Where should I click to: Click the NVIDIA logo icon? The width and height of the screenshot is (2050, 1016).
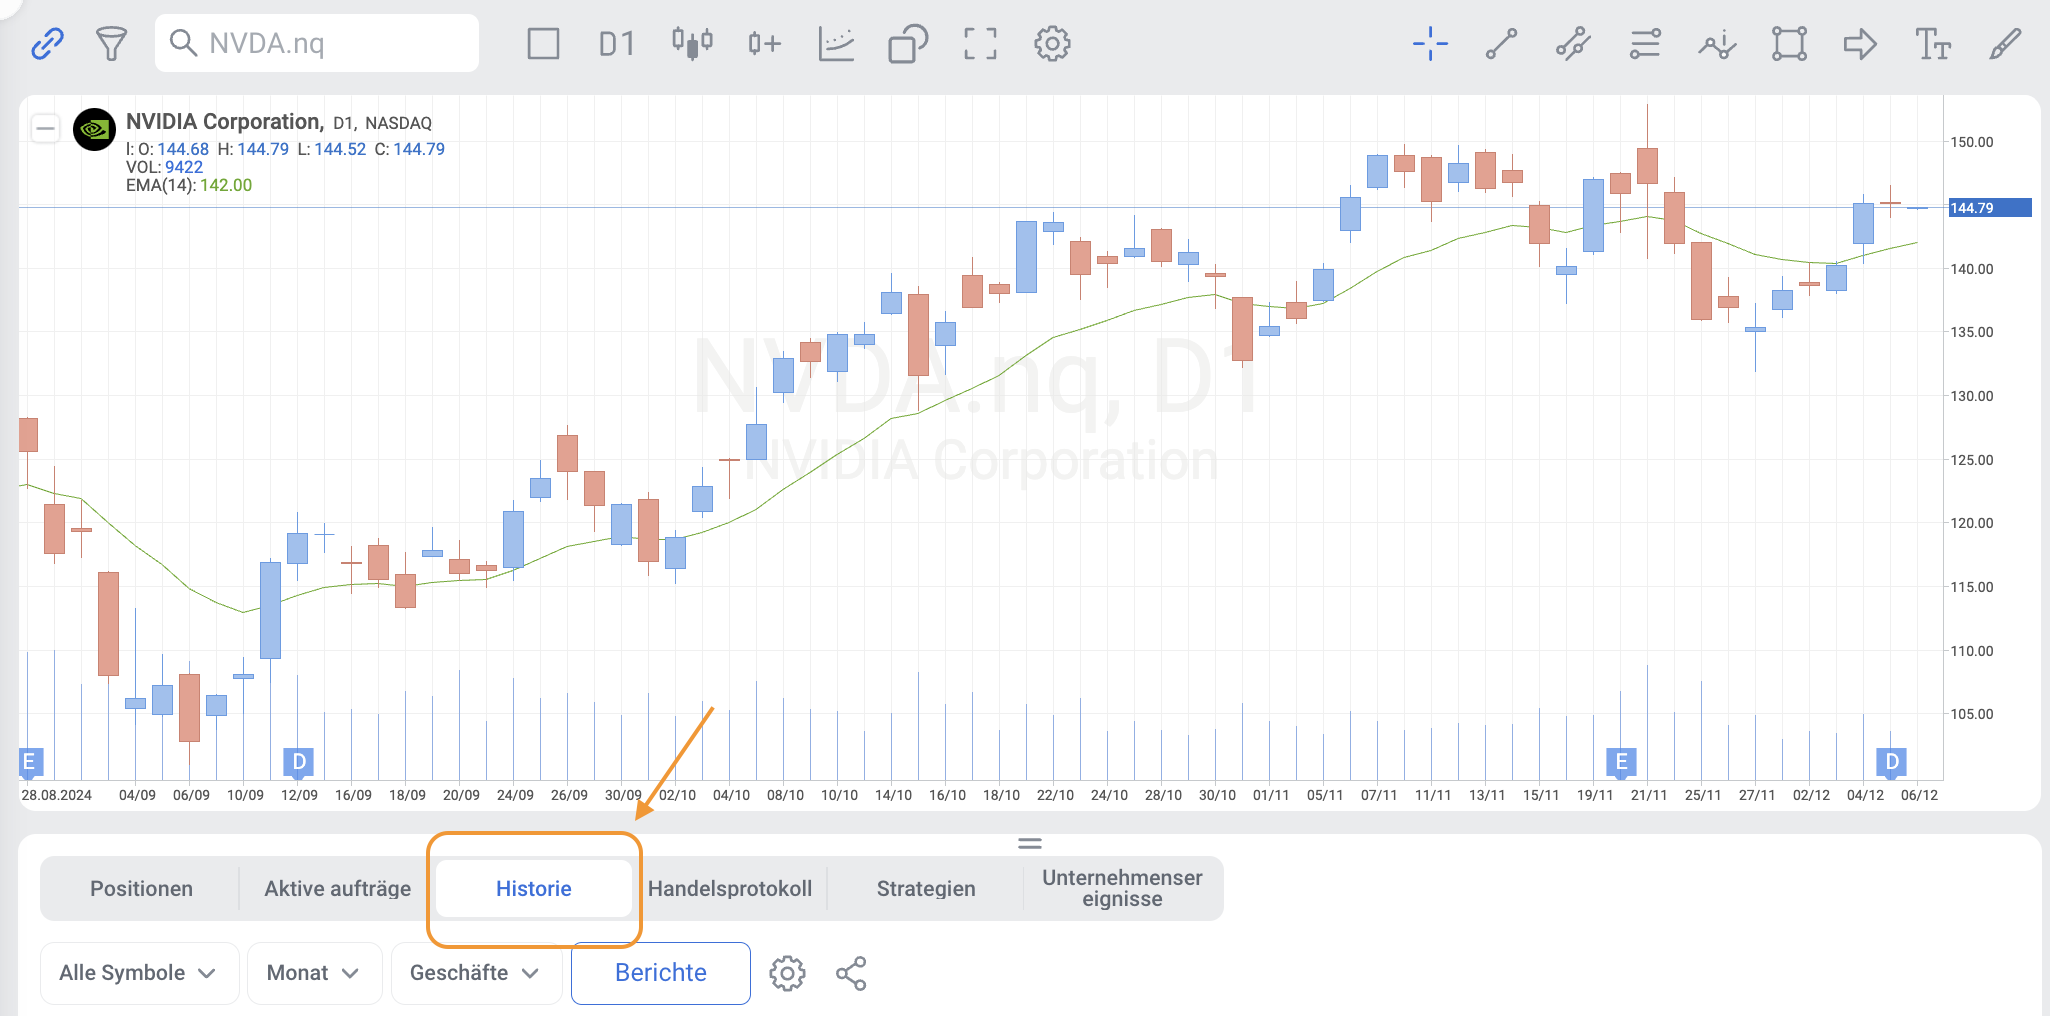(x=95, y=129)
